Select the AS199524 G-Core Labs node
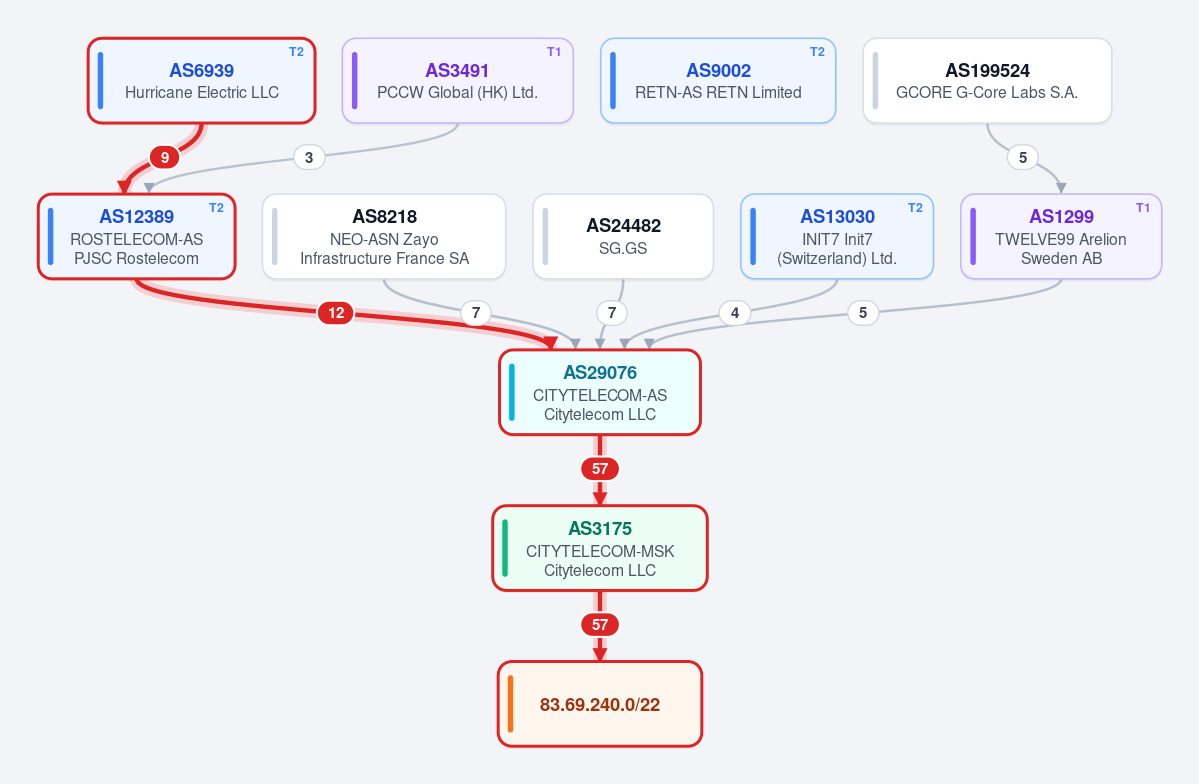The image size is (1199, 784). coord(987,80)
